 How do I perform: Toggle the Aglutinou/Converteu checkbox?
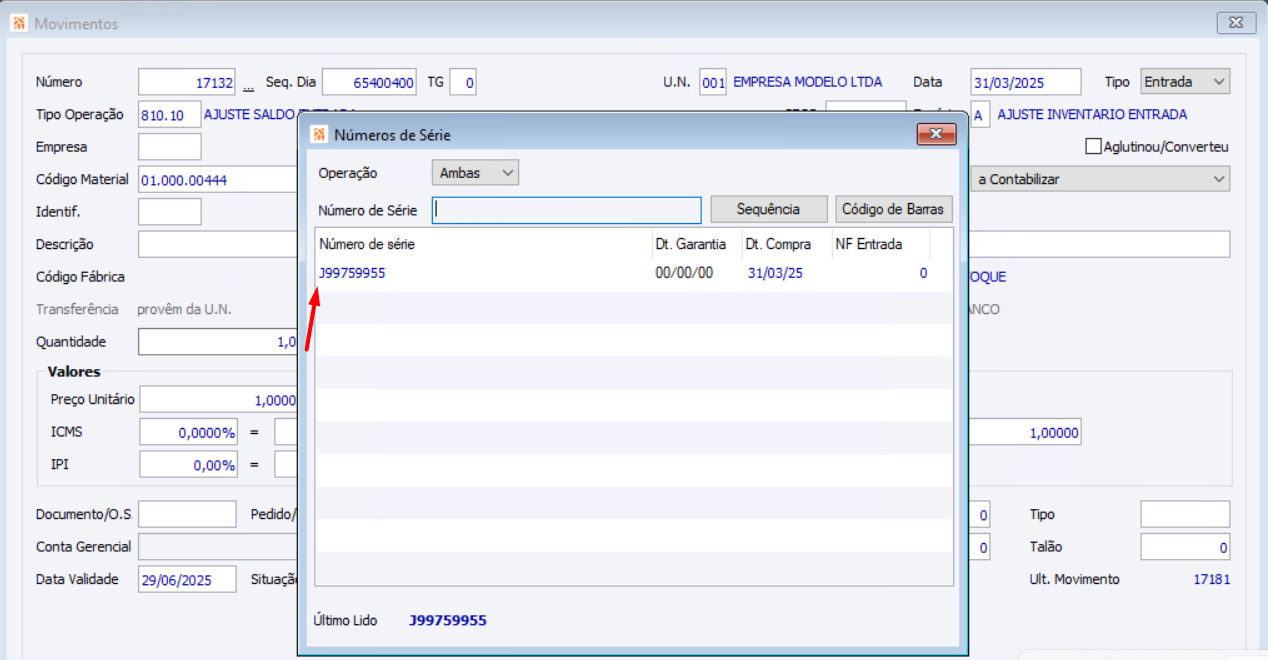[1093, 147]
